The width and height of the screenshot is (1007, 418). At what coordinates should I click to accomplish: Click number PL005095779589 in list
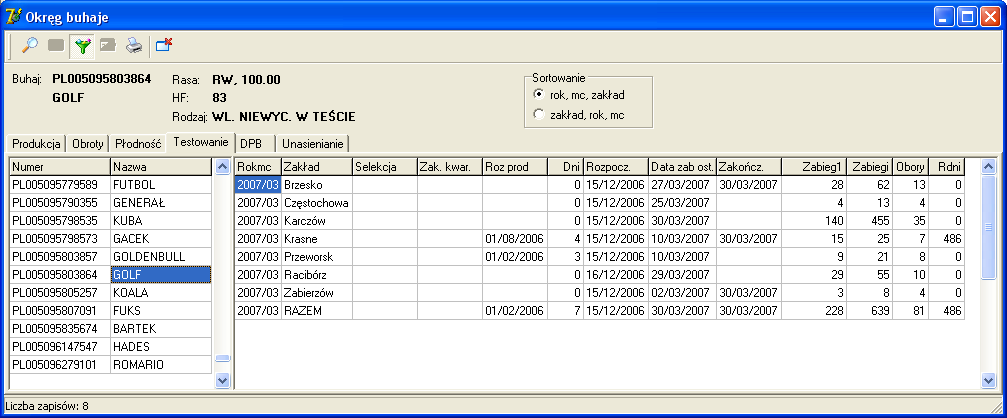point(60,185)
